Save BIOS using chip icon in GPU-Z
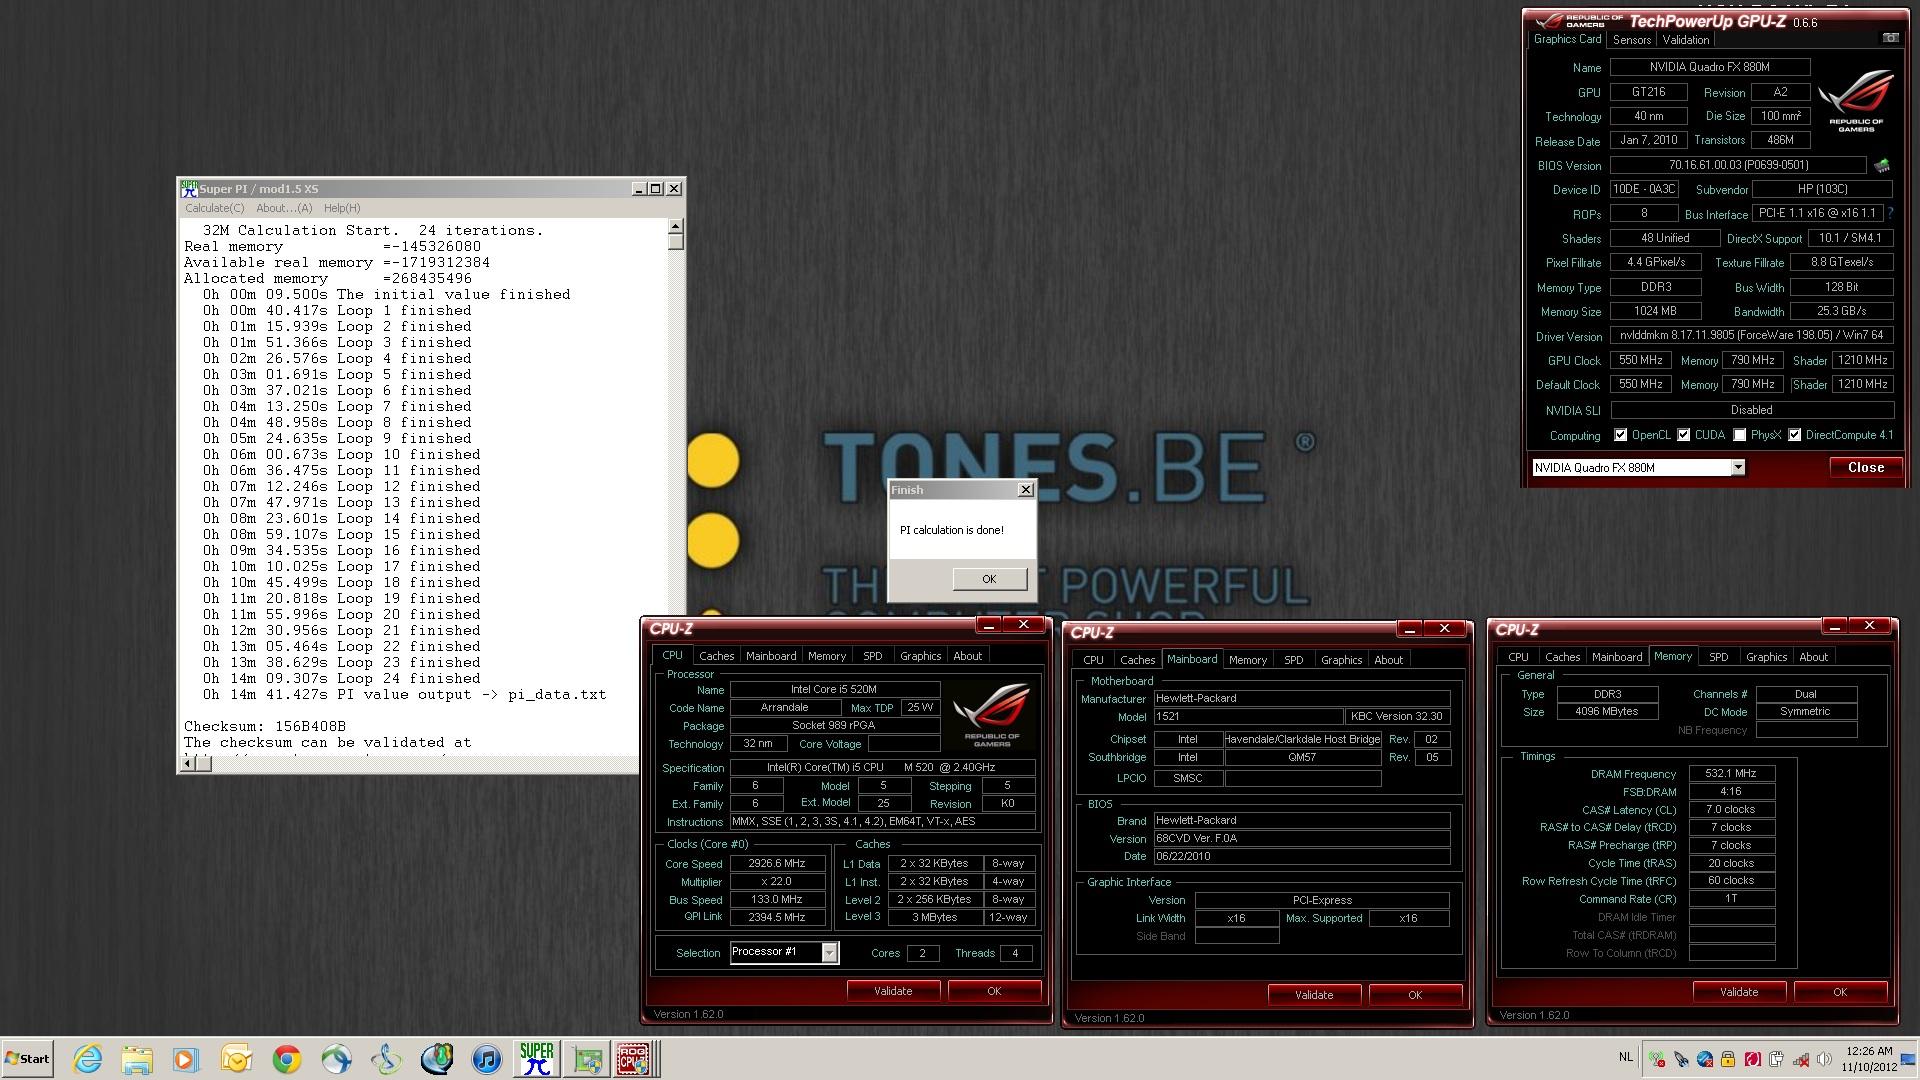 1882,165
